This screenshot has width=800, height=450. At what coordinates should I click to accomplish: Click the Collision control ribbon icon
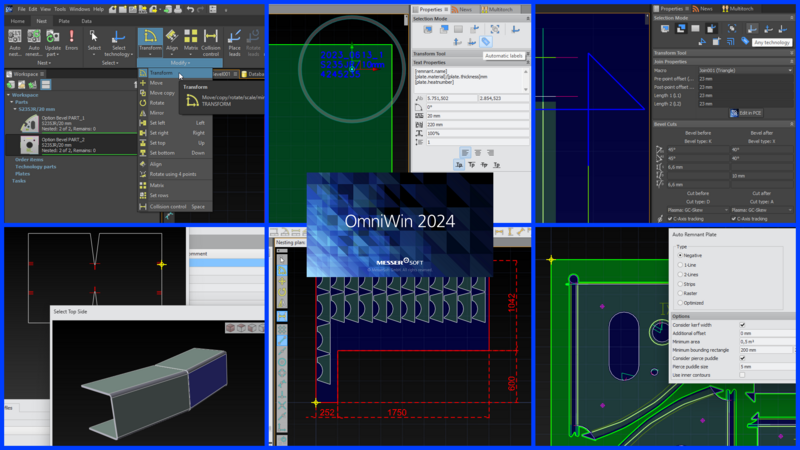210,37
